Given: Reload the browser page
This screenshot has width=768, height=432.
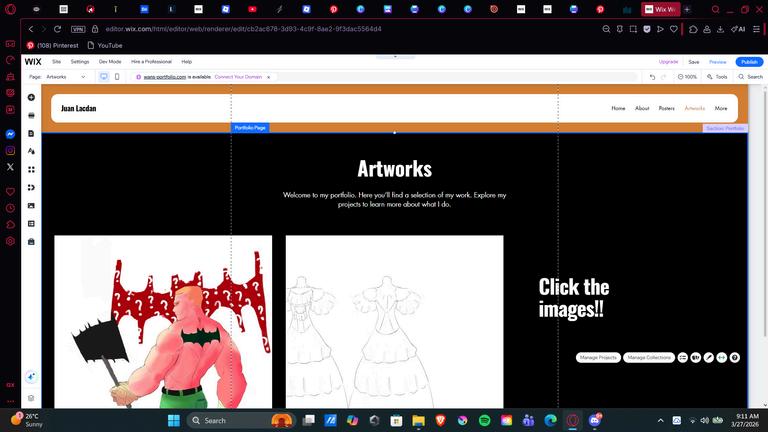Looking at the screenshot, I should (x=57, y=29).
